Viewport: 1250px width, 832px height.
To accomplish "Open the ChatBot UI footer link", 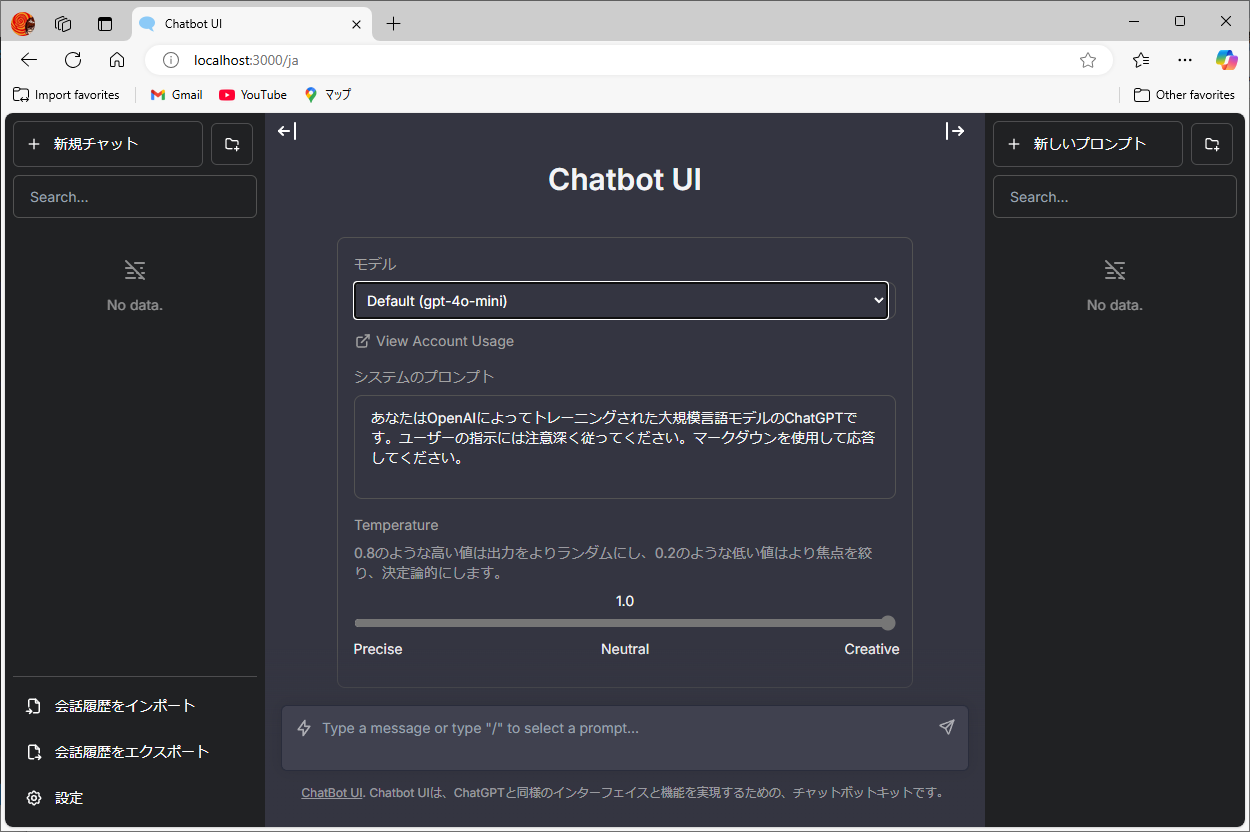I will [332, 793].
